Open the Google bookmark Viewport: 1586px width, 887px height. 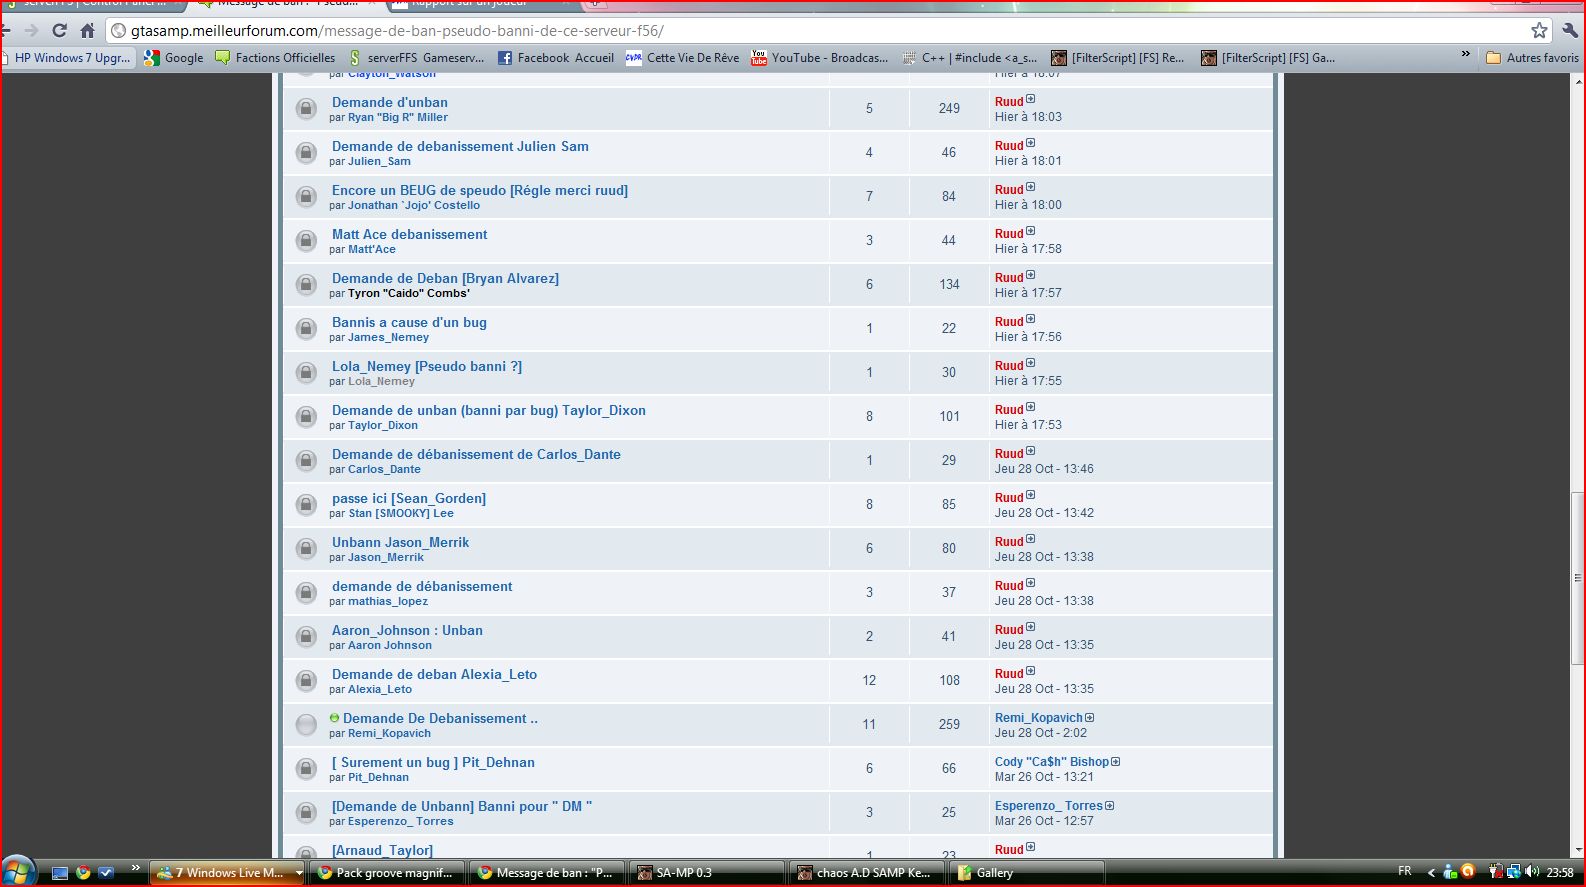(174, 58)
